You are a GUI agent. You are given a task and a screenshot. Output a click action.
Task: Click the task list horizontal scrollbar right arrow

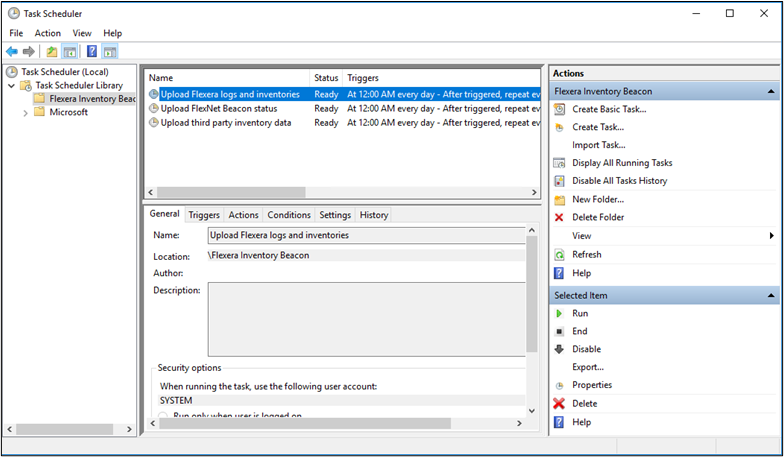534,192
